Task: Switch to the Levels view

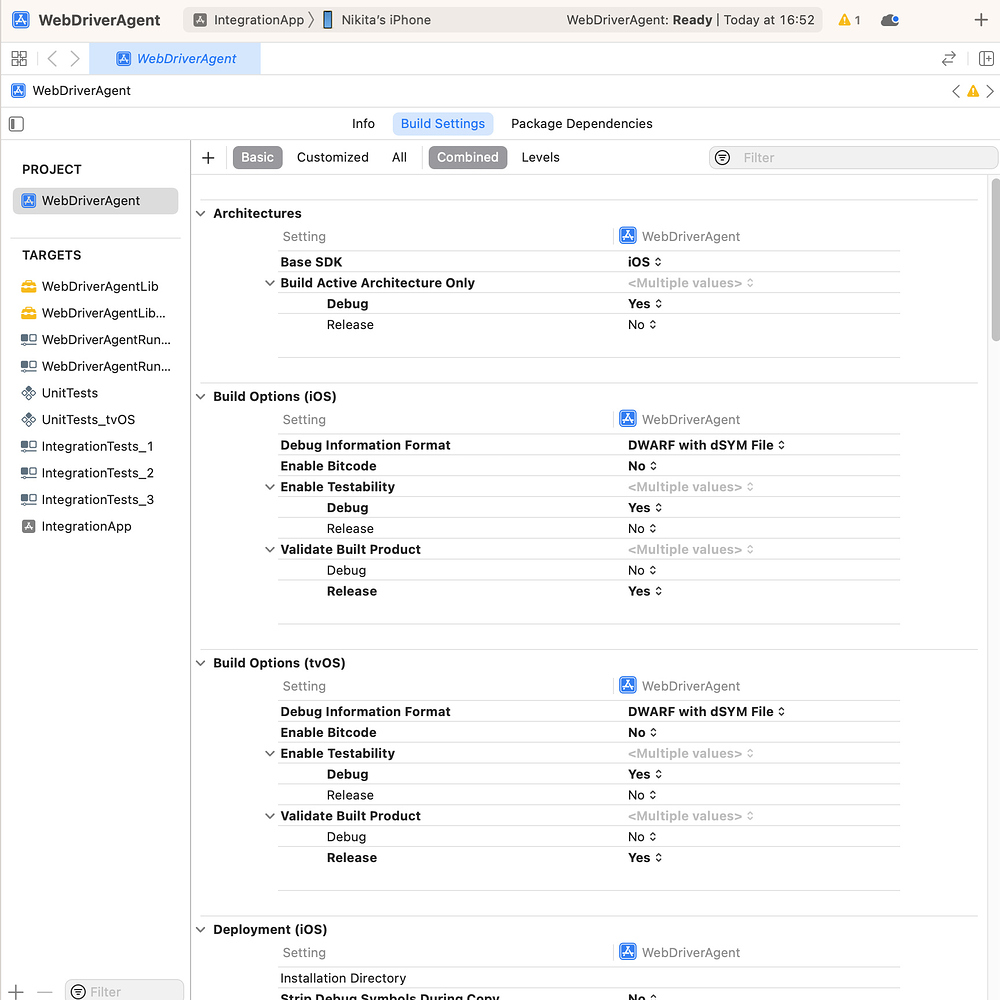Action: click(540, 157)
